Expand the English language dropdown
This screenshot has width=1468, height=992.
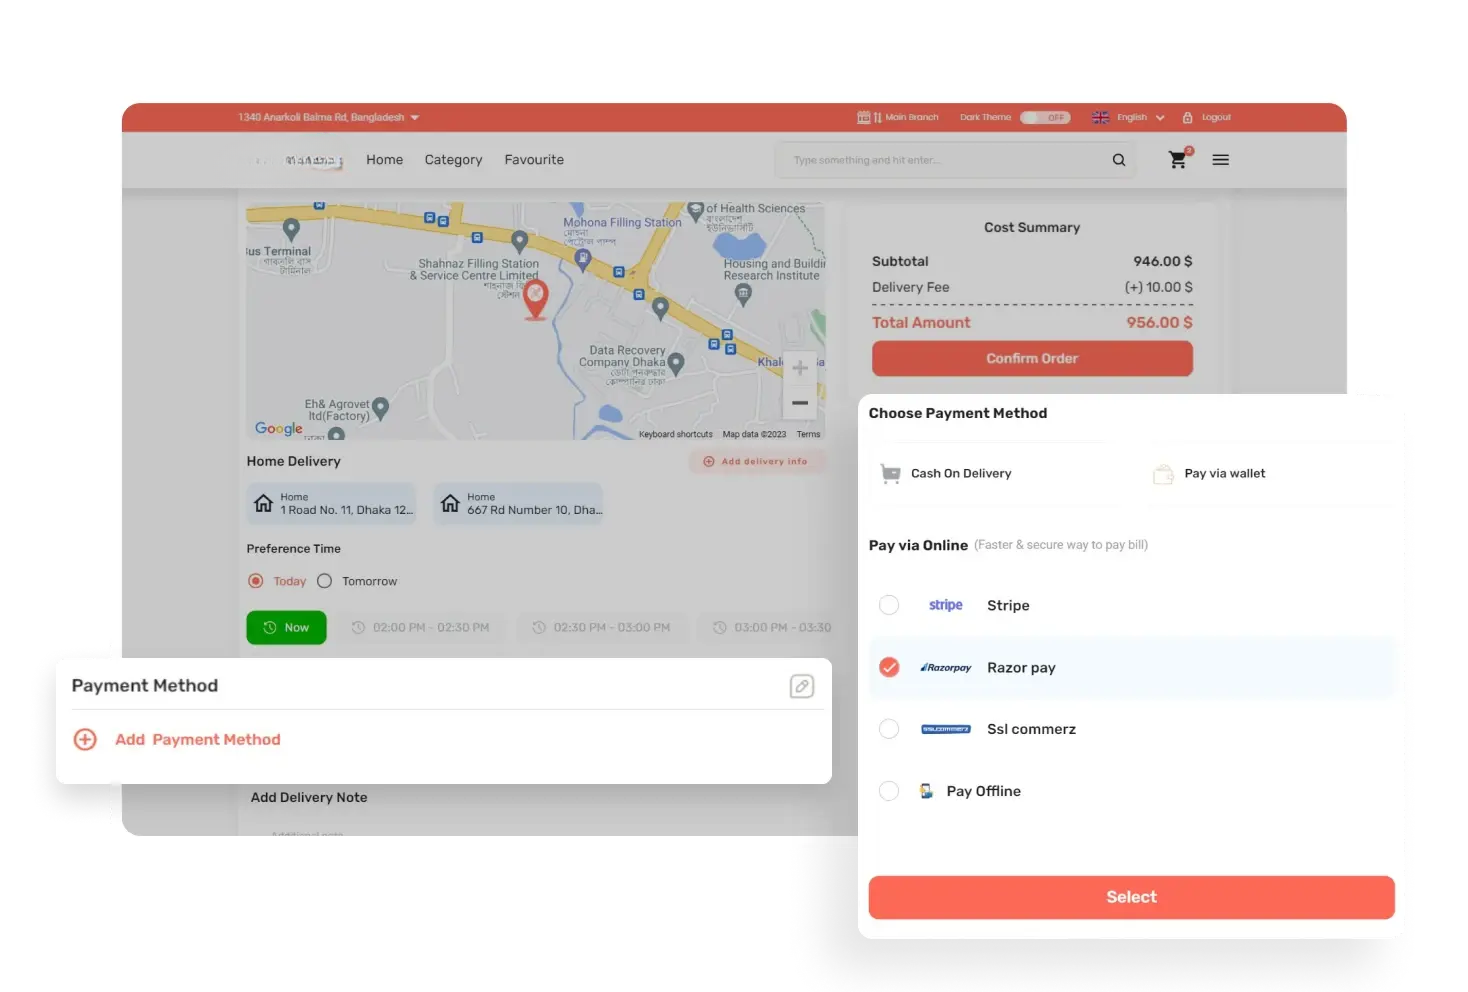(1130, 118)
